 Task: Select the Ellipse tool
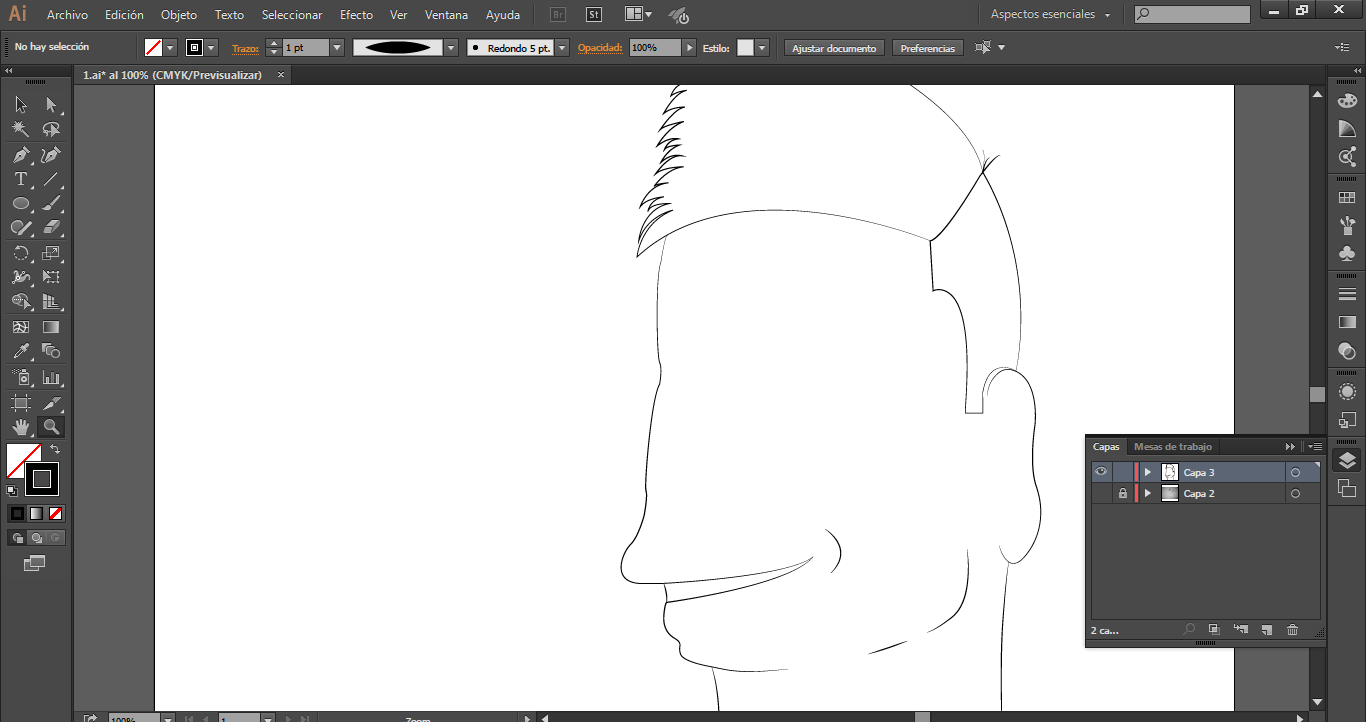tap(20, 204)
